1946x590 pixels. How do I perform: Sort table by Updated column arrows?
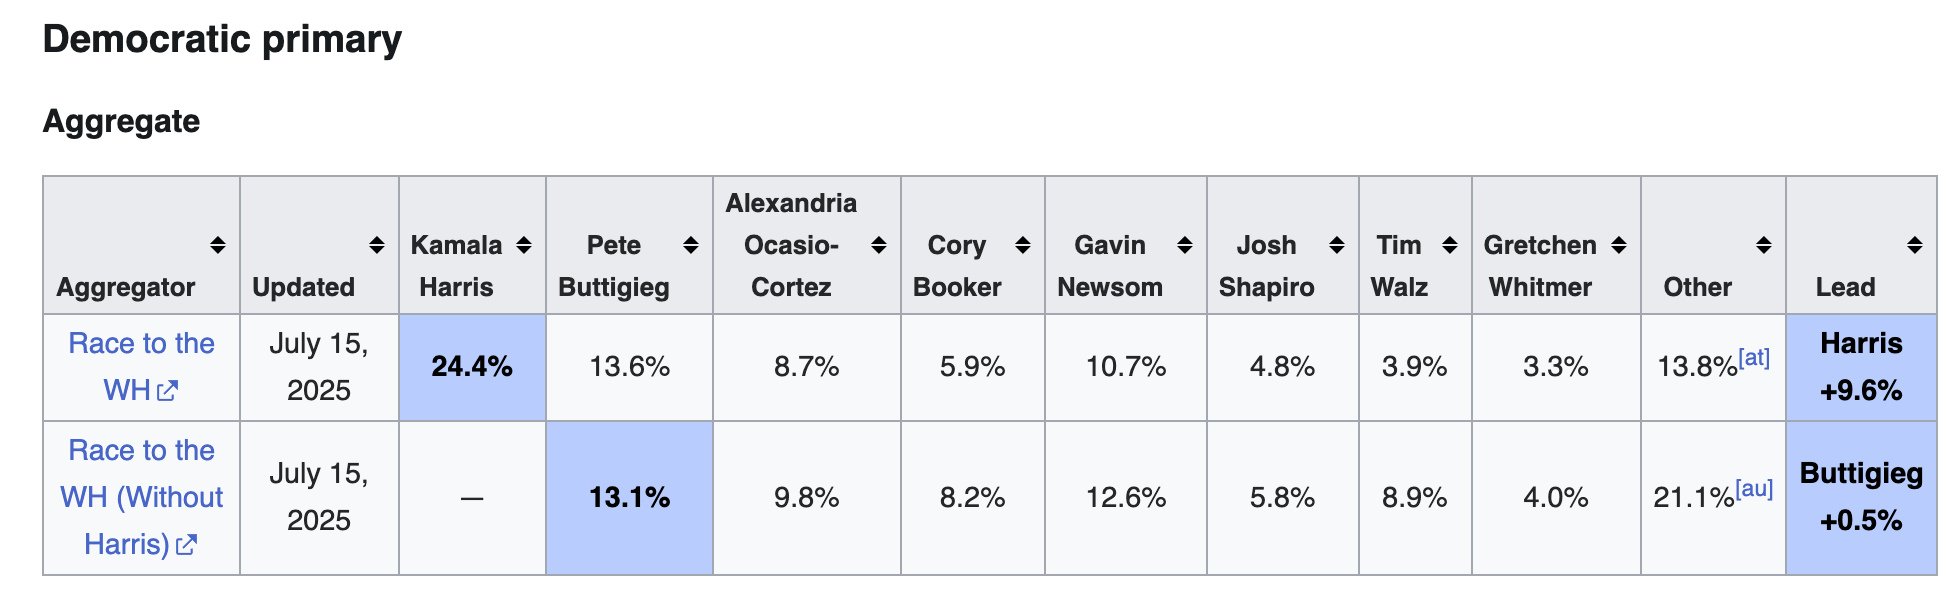click(x=376, y=245)
